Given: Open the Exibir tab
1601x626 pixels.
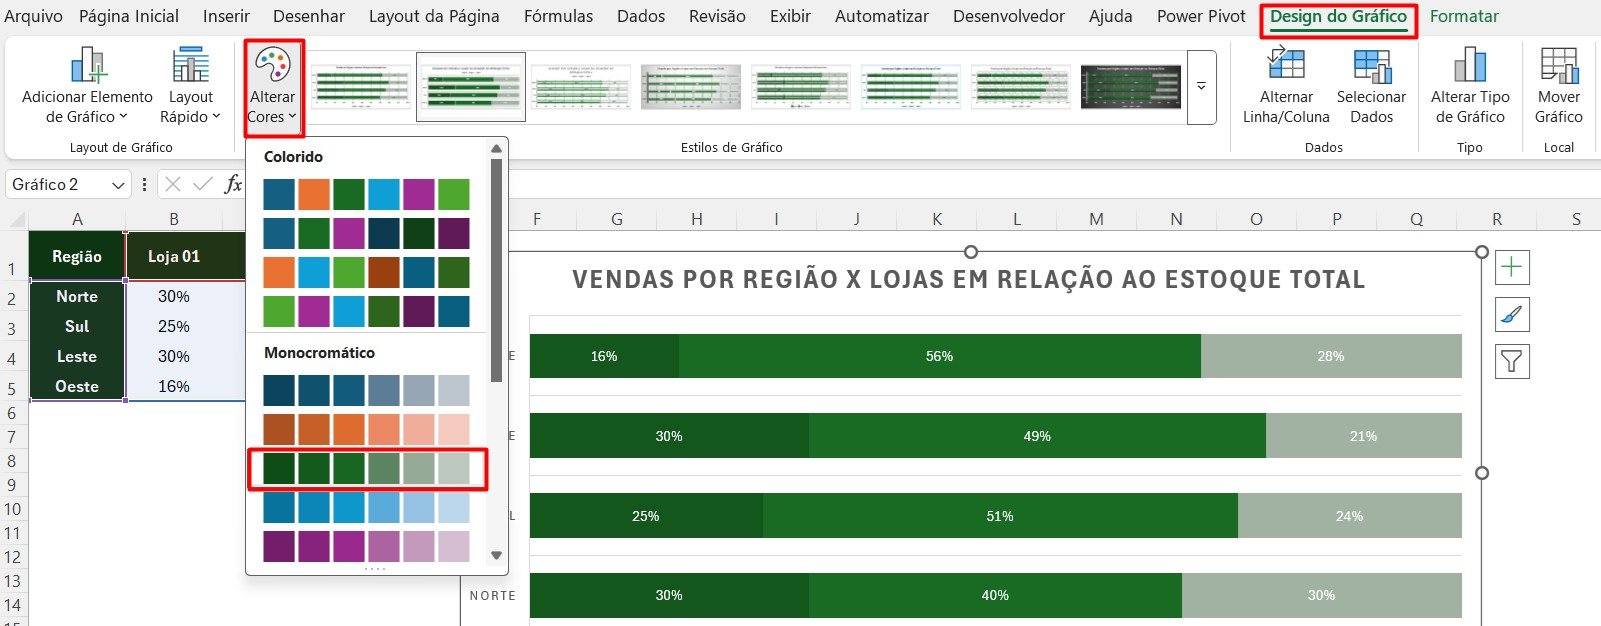Looking at the screenshot, I should tap(790, 17).
